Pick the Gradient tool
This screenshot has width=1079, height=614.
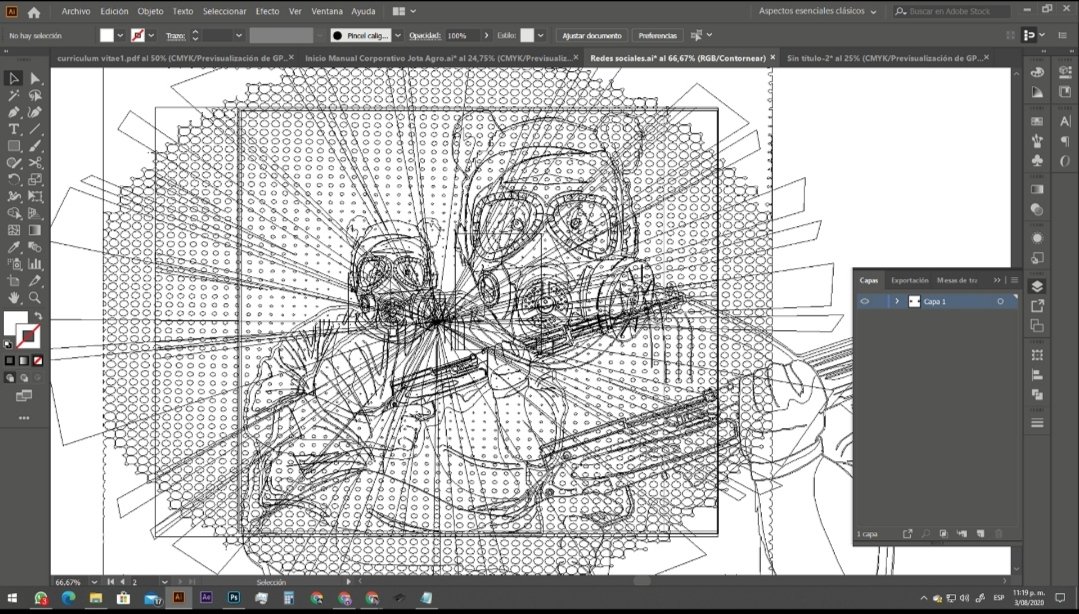click(x=35, y=231)
